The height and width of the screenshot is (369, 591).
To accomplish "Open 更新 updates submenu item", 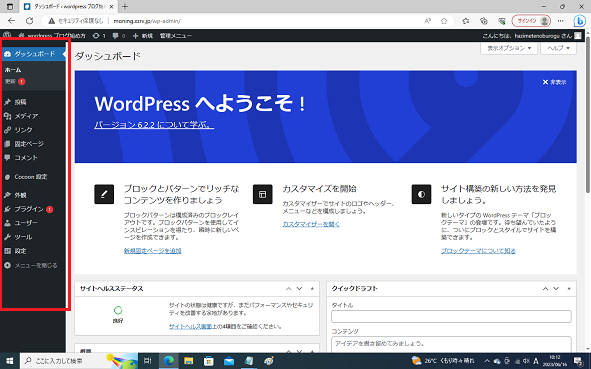I will tap(15, 81).
